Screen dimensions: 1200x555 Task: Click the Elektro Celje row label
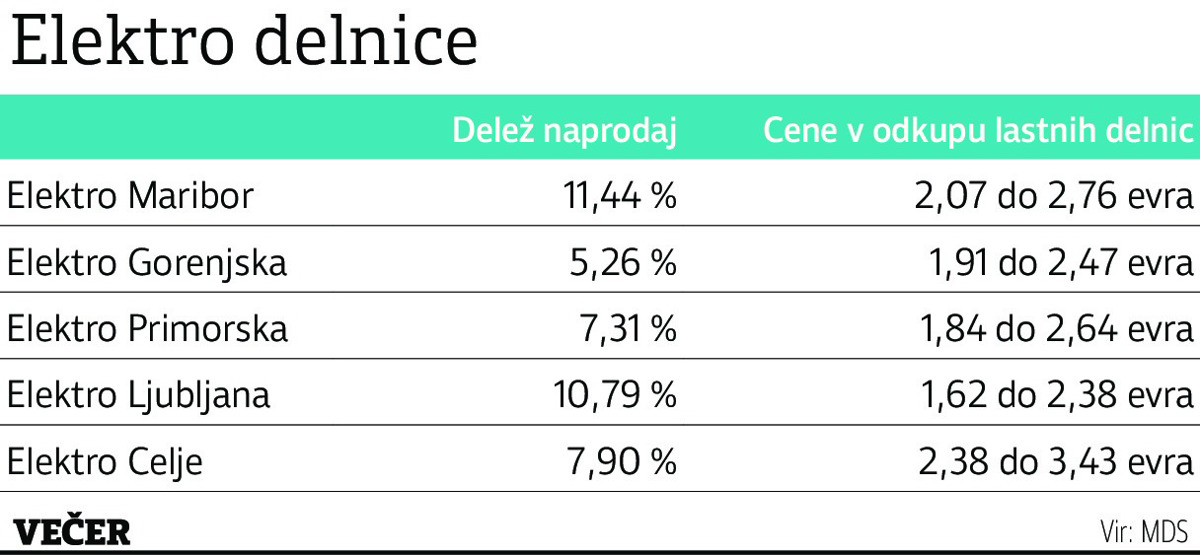pyautogui.click(x=105, y=463)
